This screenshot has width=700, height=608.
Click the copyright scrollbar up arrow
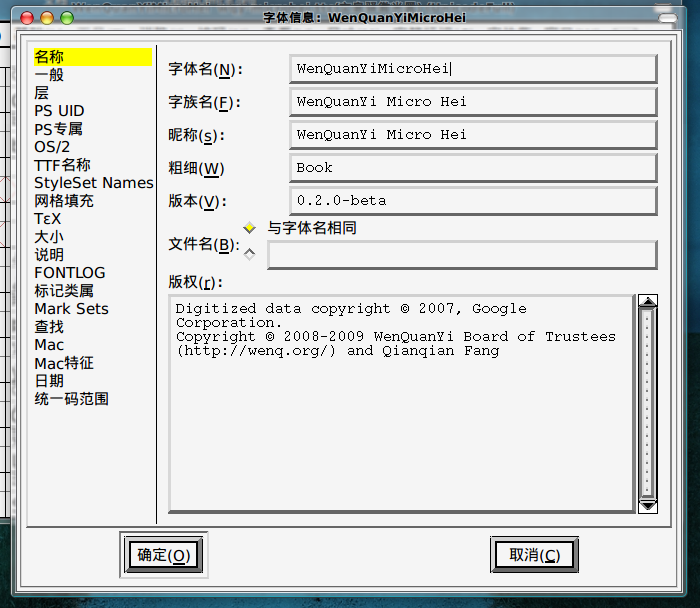(648, 301)
